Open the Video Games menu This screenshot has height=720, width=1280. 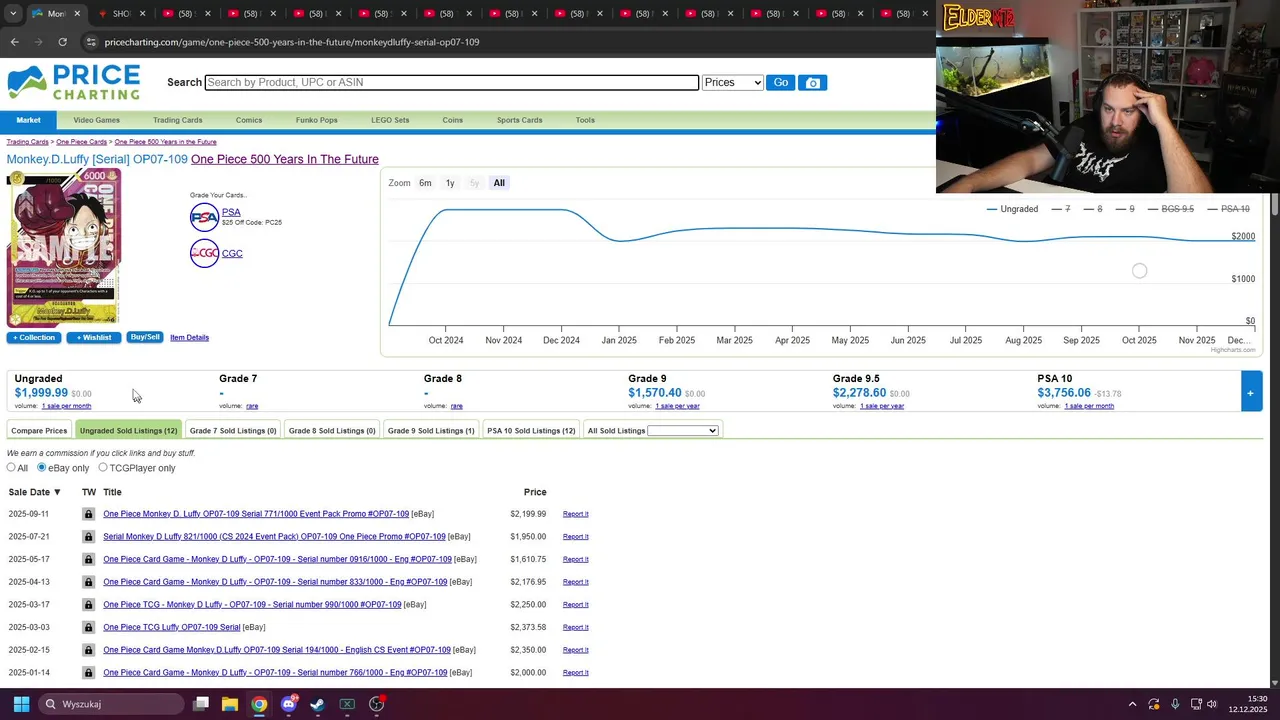pyautogui.click(x=96, y=120)
